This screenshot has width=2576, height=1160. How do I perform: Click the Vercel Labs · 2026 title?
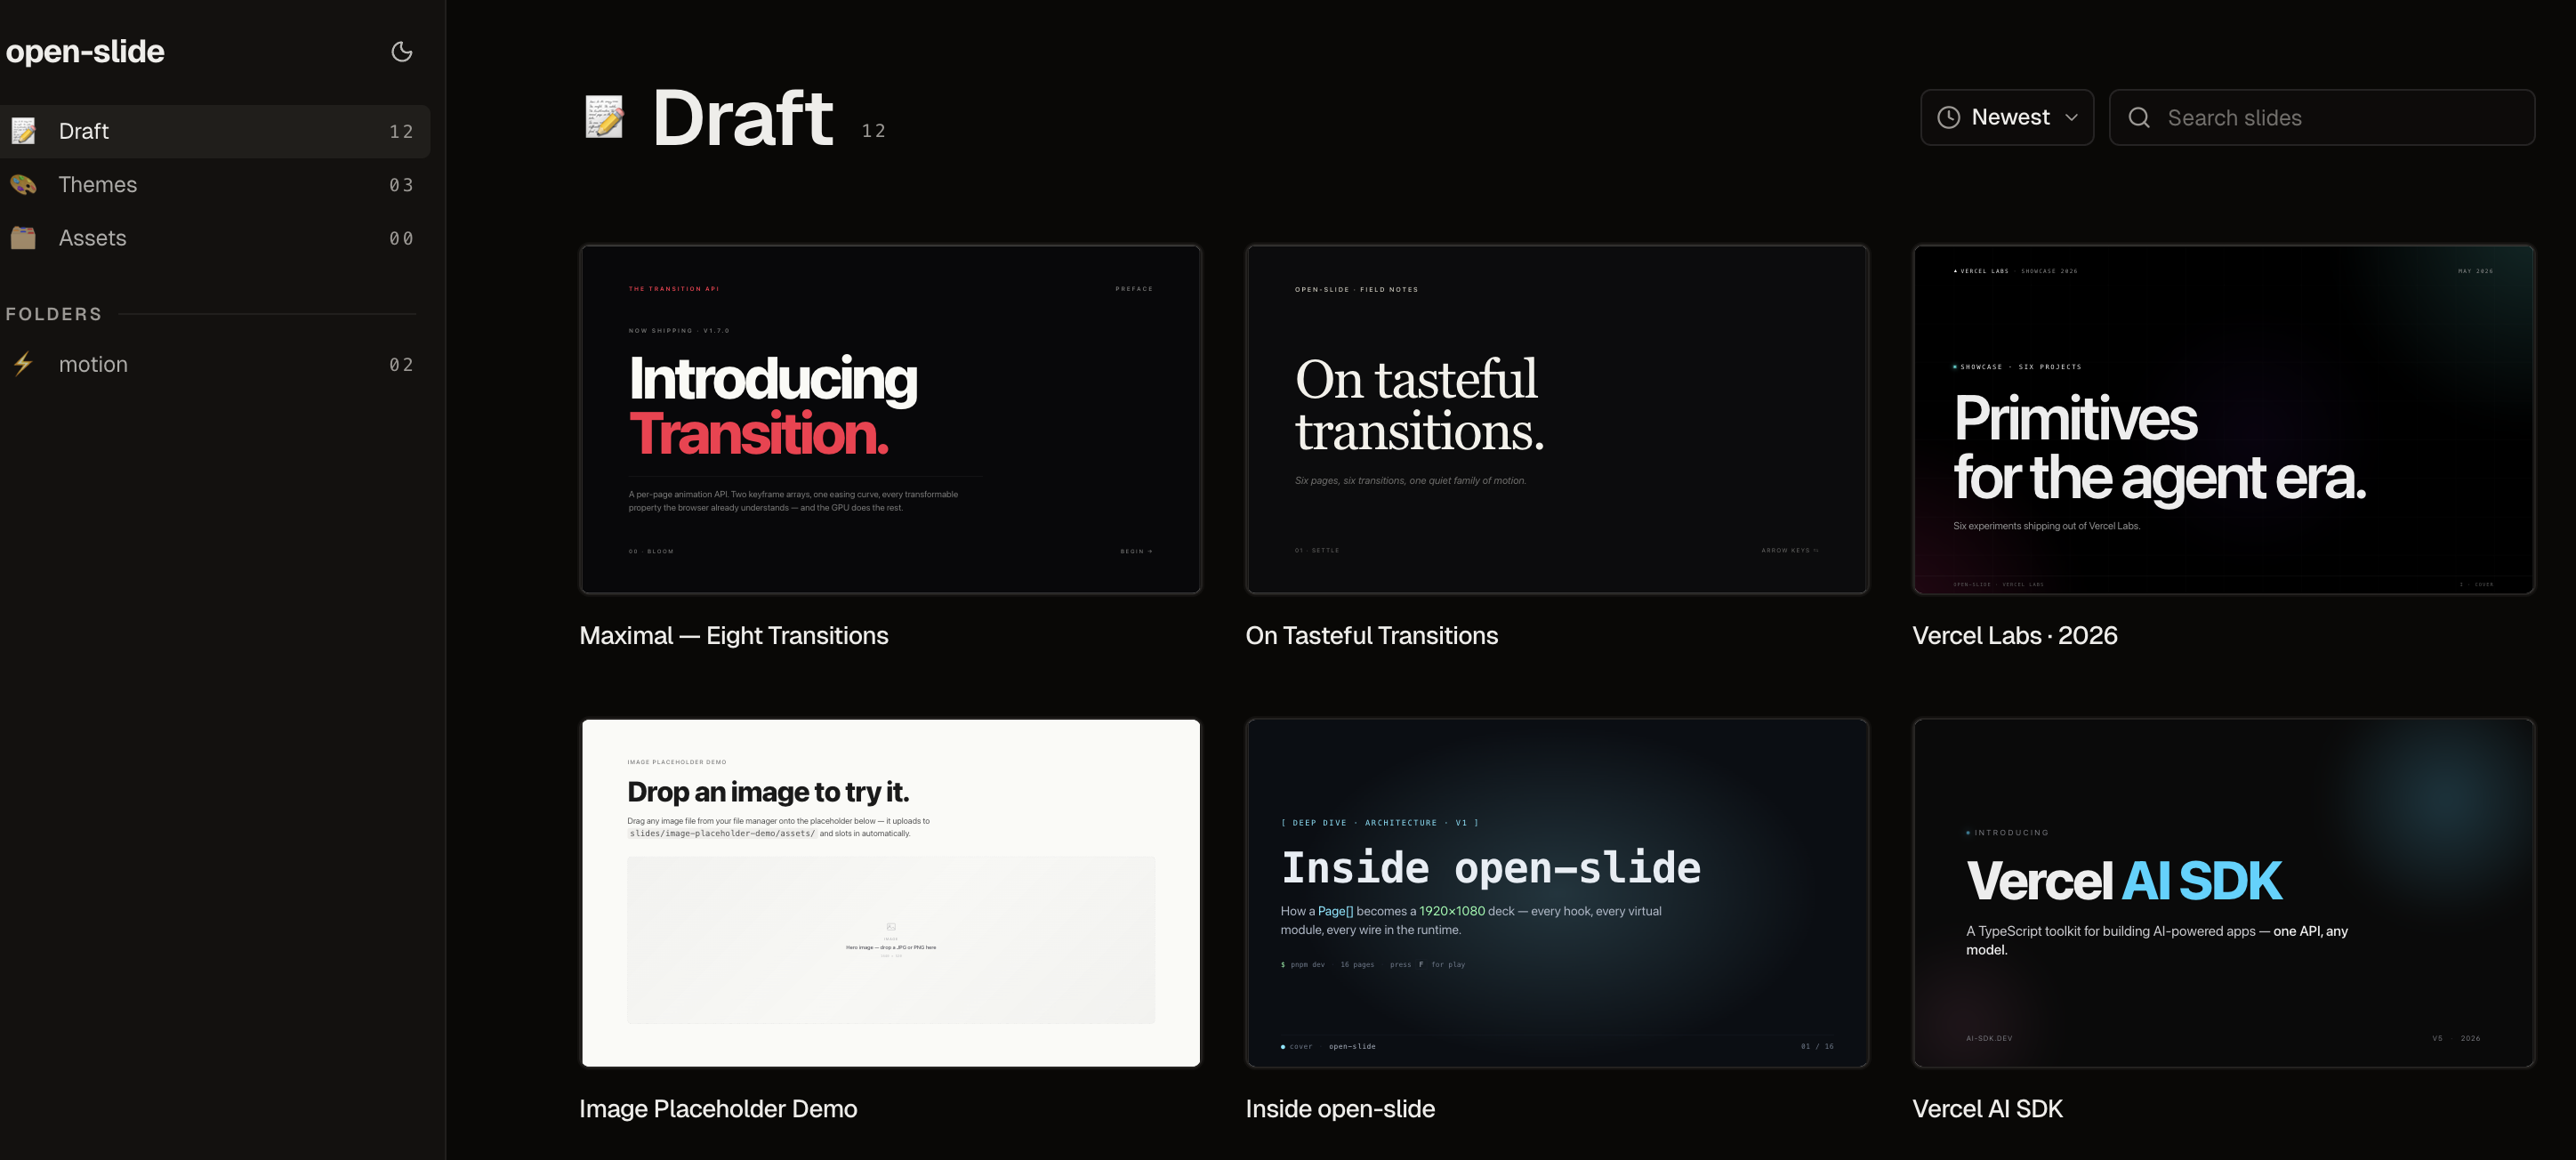[2014, 635]
